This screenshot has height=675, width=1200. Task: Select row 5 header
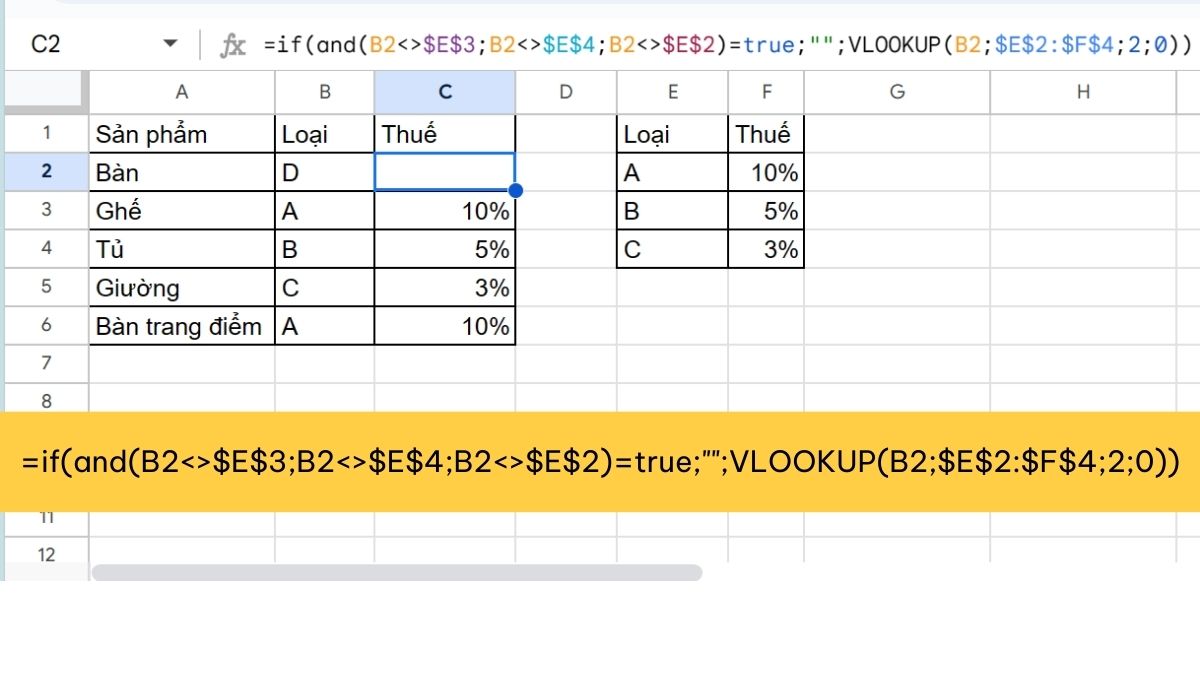[46, 287]
